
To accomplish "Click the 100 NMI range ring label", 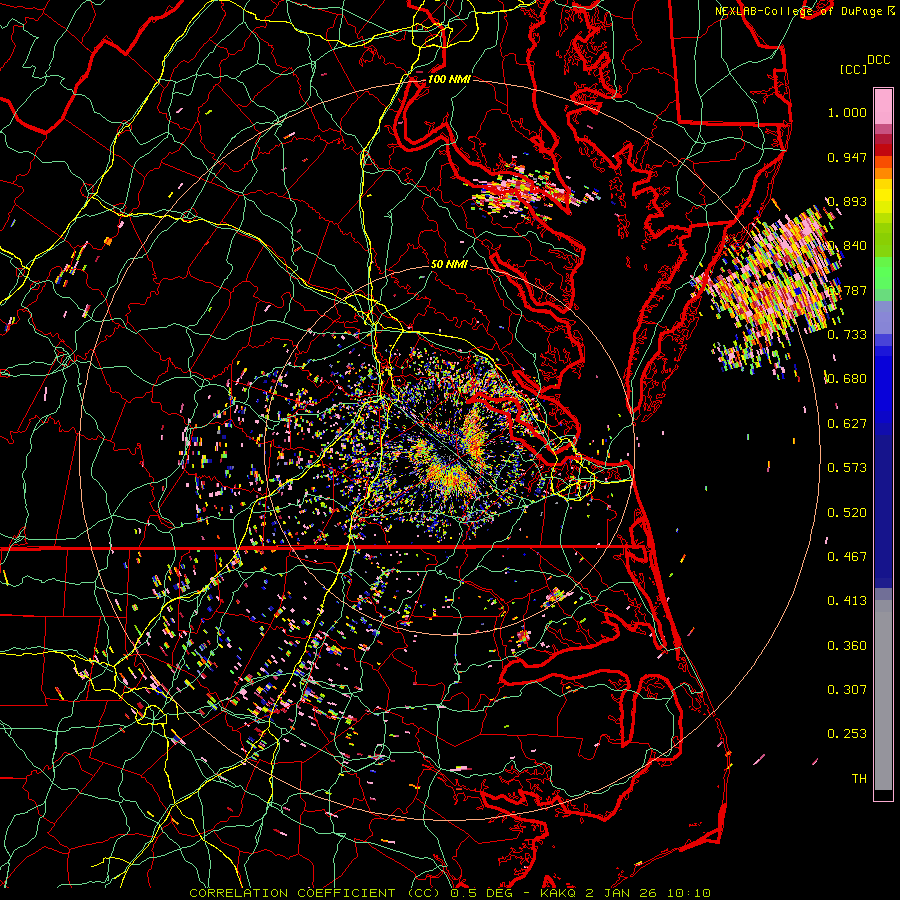I will 449,79.
